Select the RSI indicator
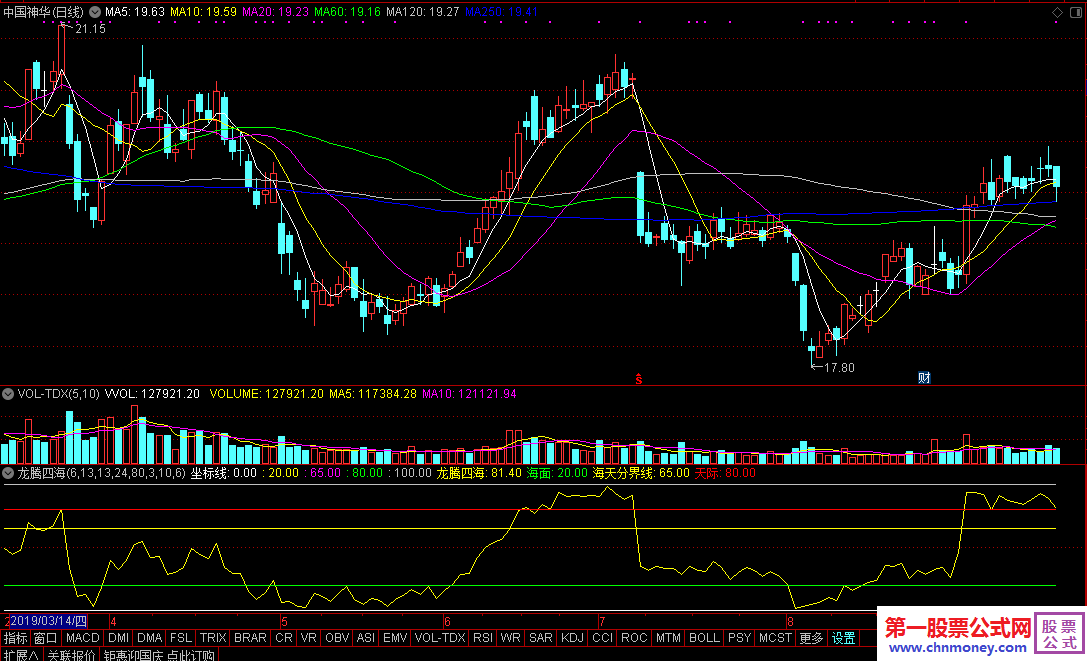 [x=482, y=637]
